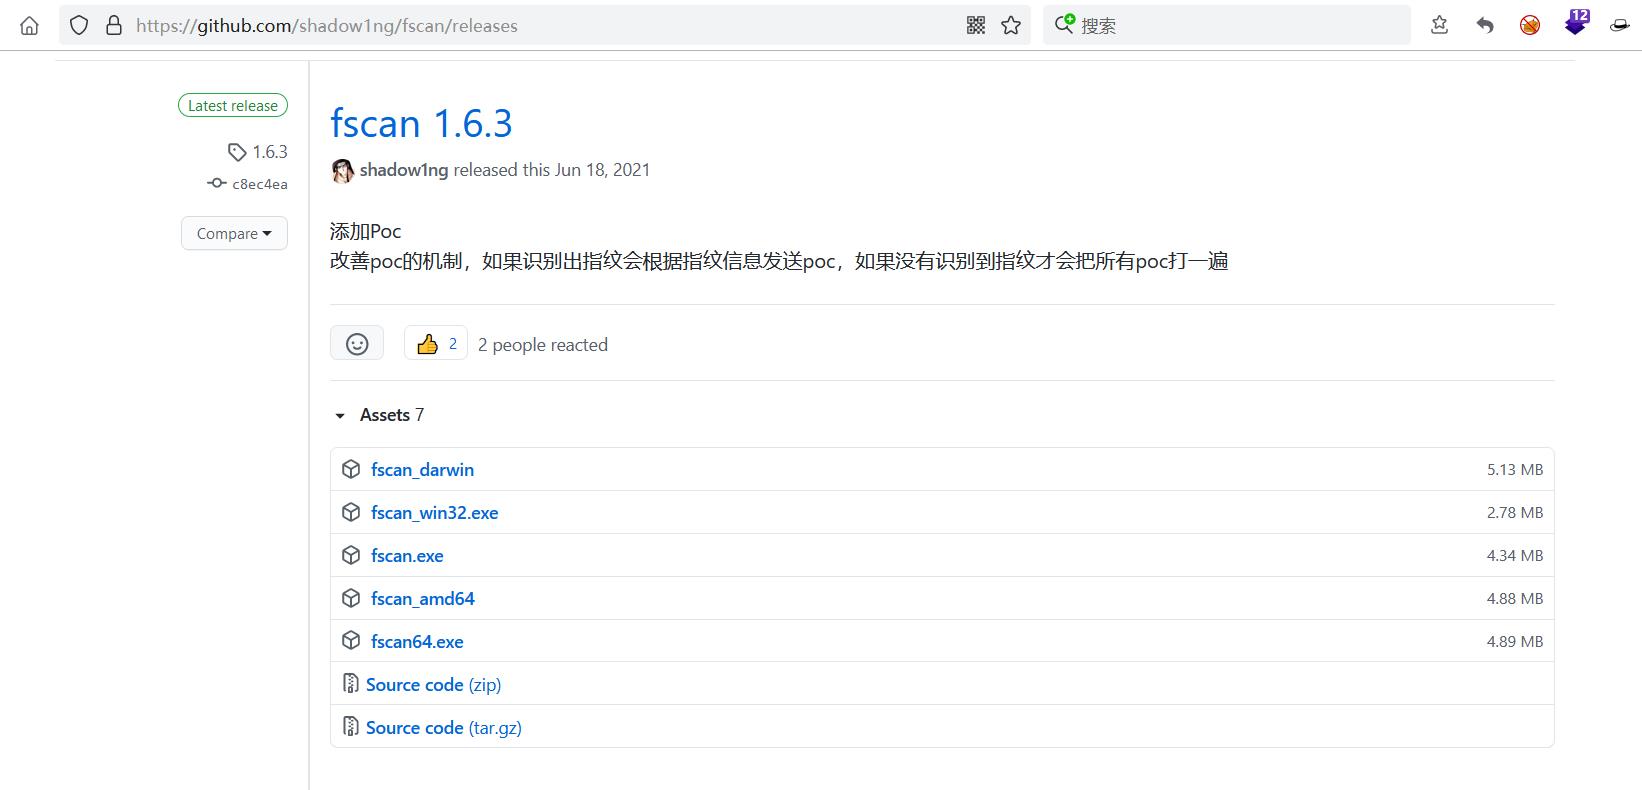
Task: Download fscan.exe
Action: point(407,555)
